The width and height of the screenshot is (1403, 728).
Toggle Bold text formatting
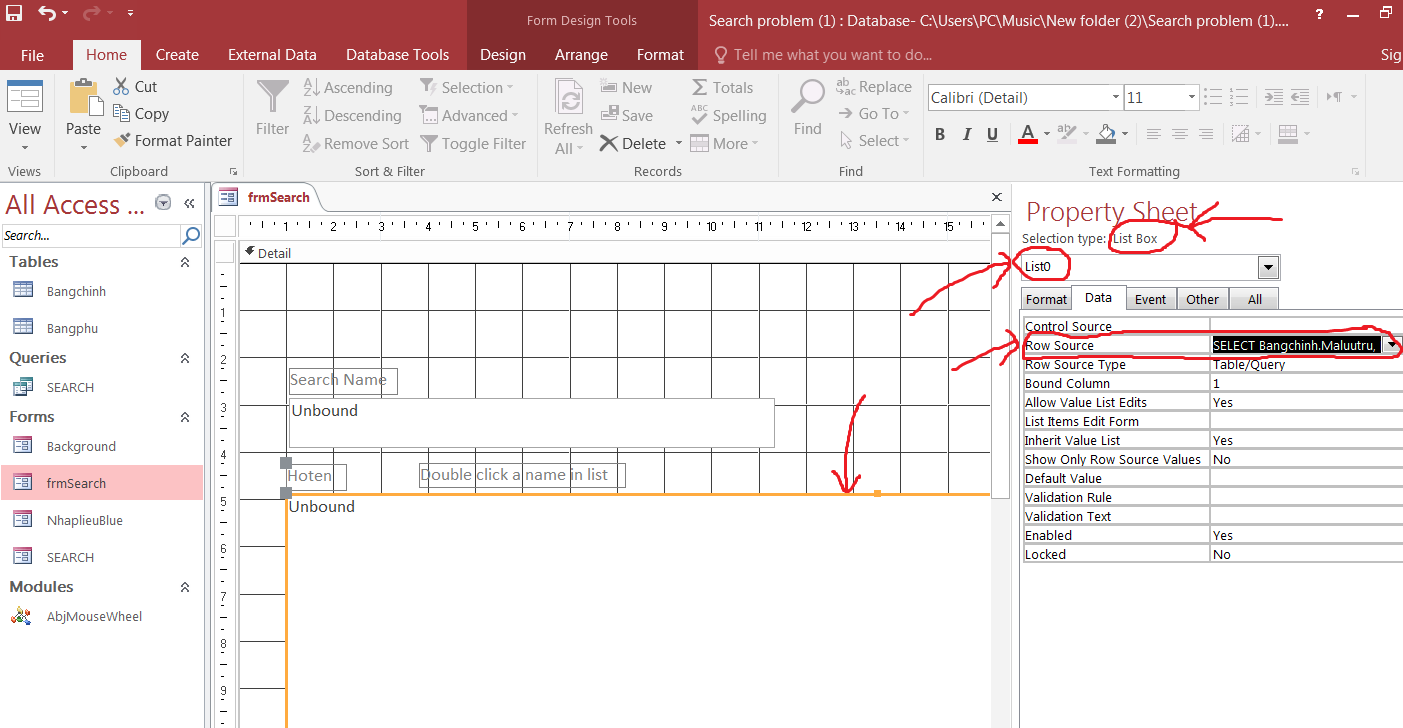pyautogui.click(x=940, y=134)
